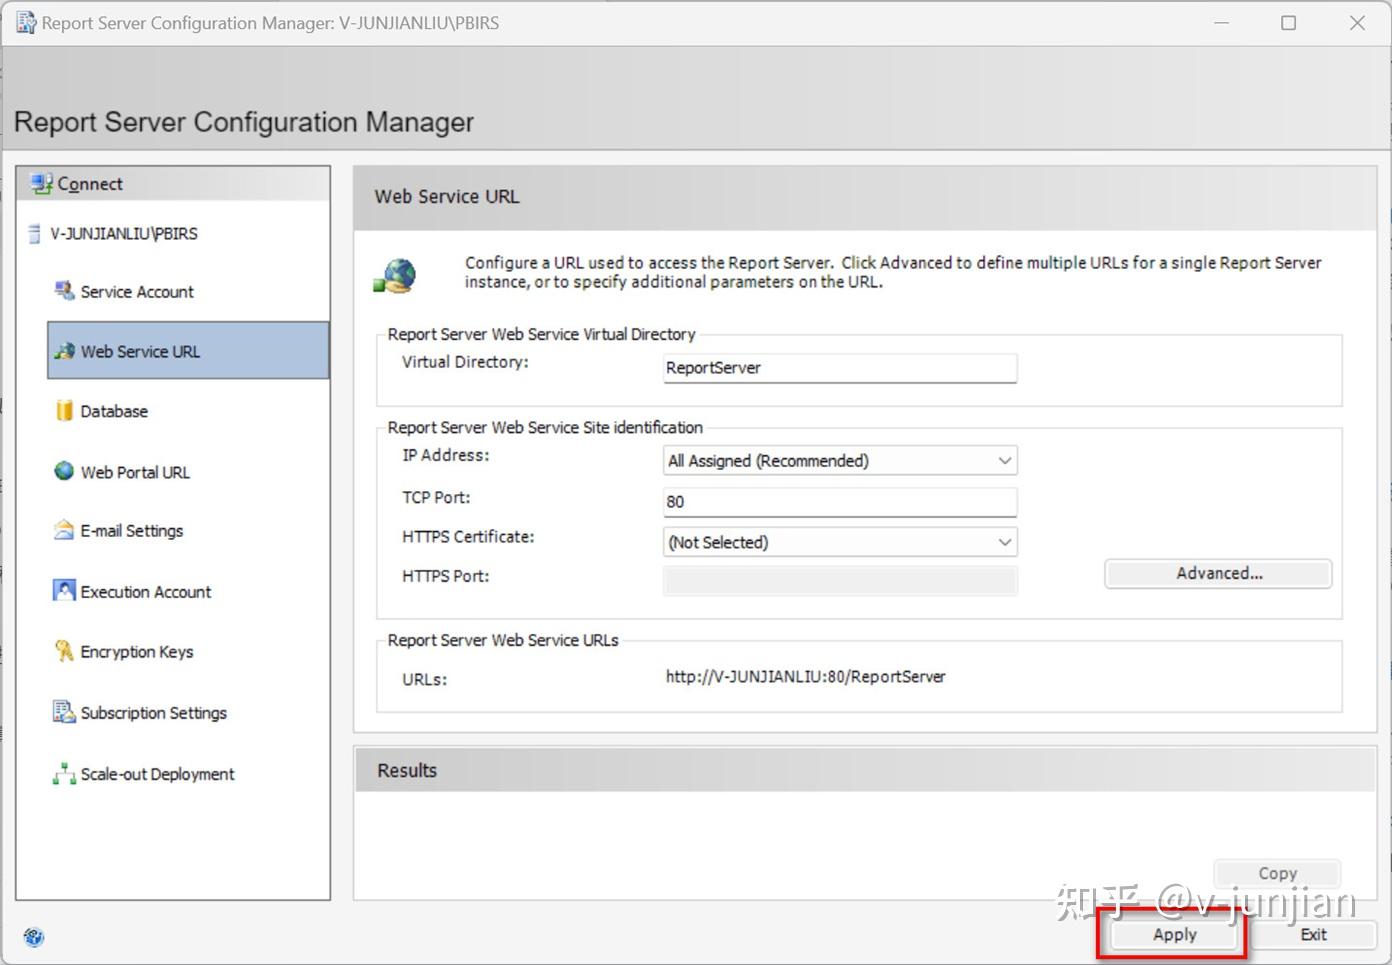The image size is (1392, 965).
Task: Click the Virtual Directory input field
Action: pyautogui.click(x=840, y=368)
